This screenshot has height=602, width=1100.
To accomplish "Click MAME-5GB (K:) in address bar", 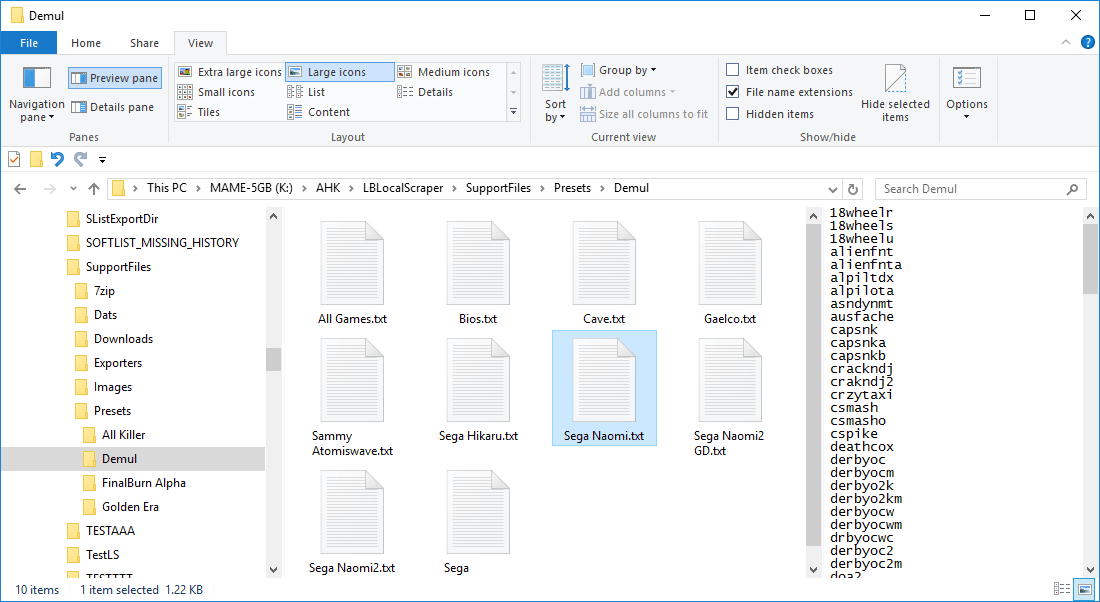I will [x=251, y=188].
